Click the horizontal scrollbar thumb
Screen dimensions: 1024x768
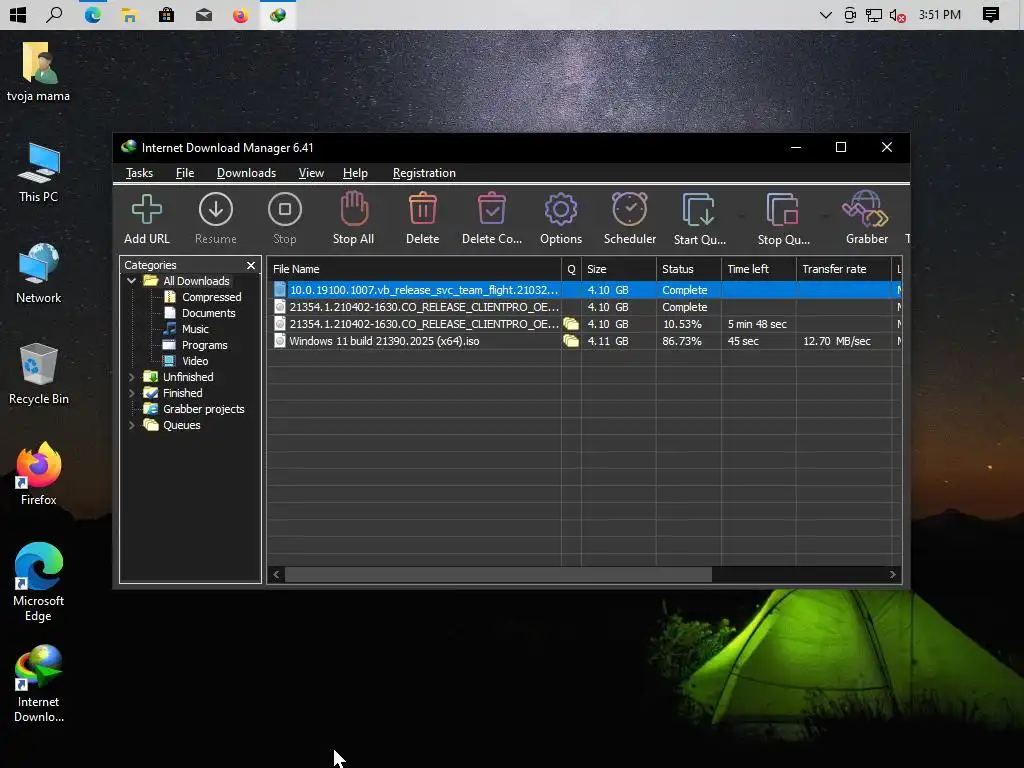click(498, 575)
